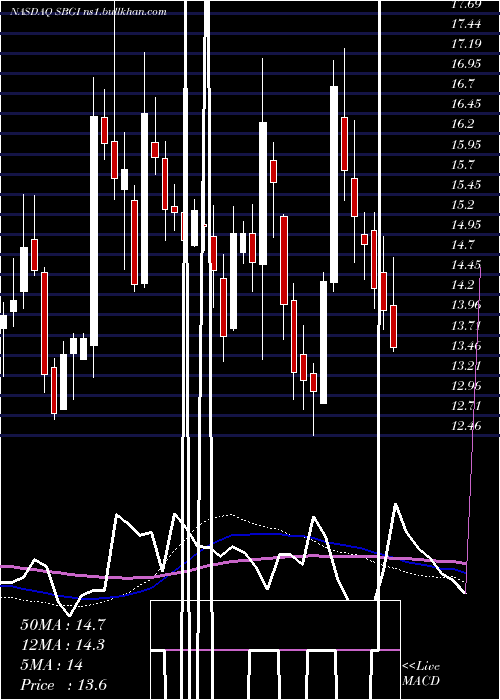Click the 15.95 price axis label
The width and height of the screenshot is (500, 700).
coord(466,145)
